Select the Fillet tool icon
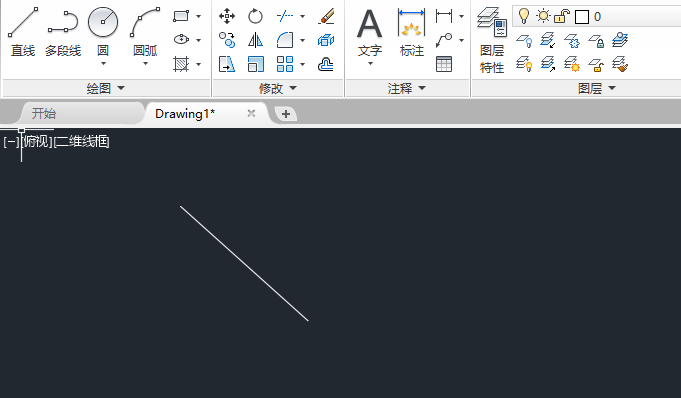Image resolution: width=681 pixels, height=398 pixels. point(285,40)
